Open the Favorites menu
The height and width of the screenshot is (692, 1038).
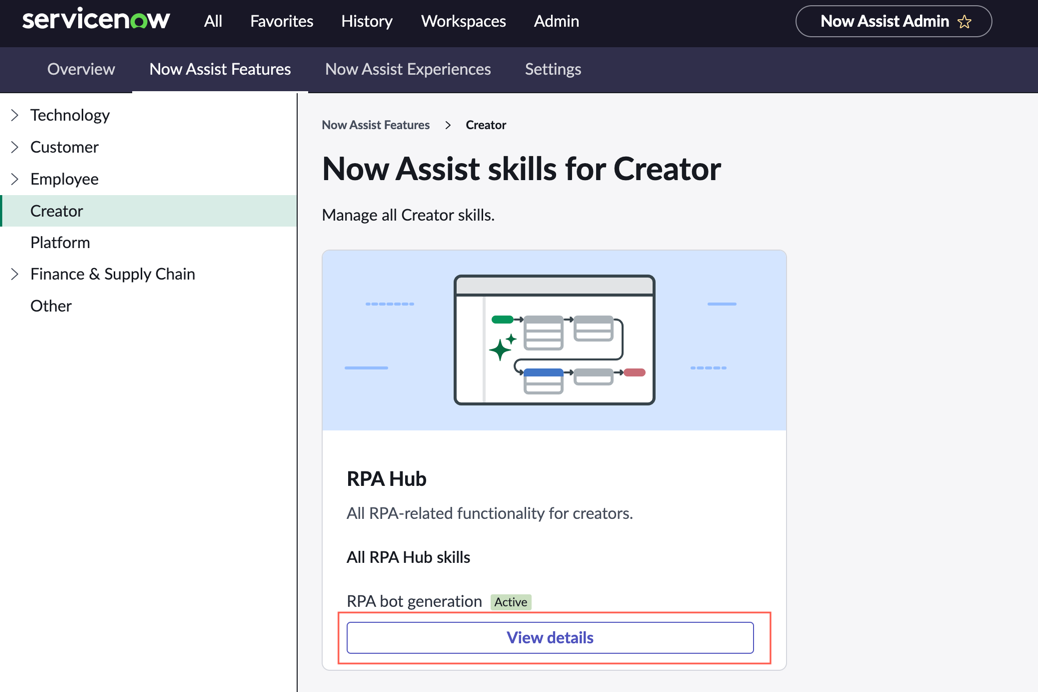pos(281,21)
